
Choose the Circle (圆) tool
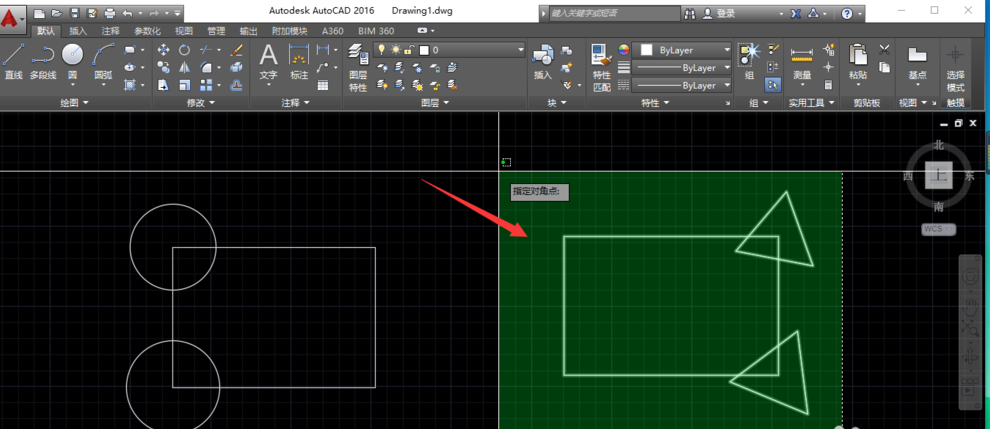click(x=72, y=60)
